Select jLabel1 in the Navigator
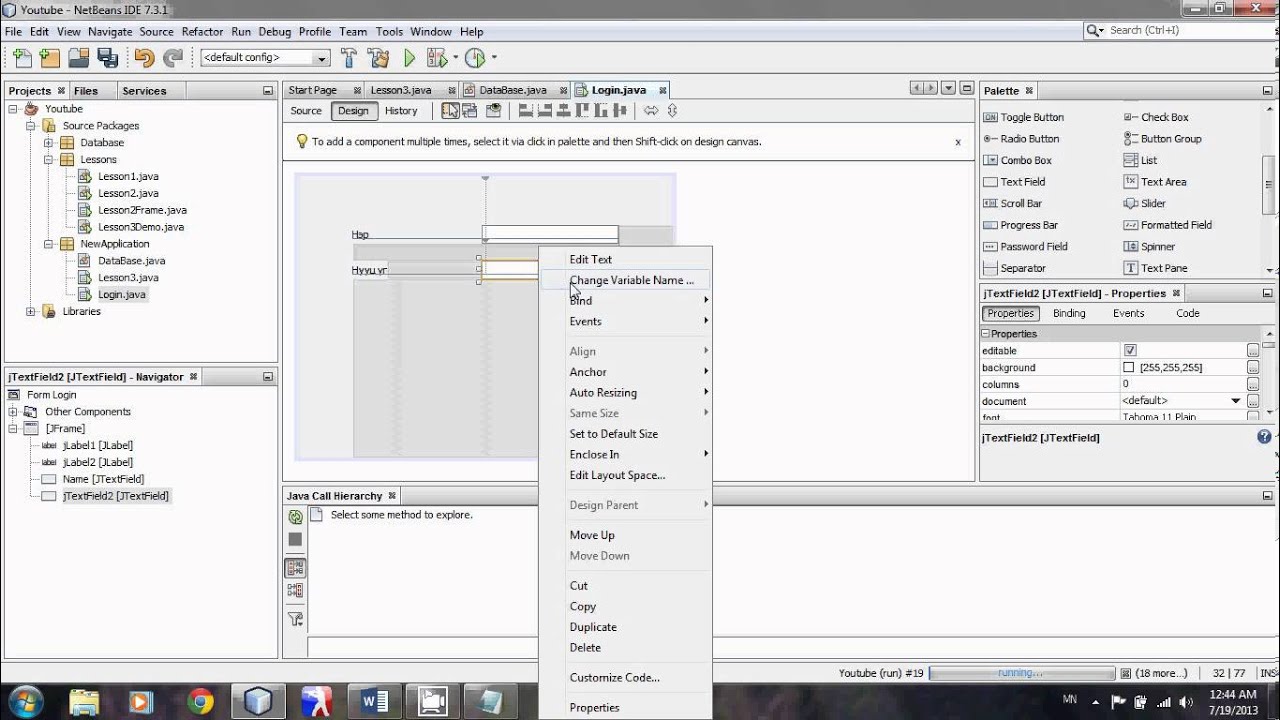 97,445
